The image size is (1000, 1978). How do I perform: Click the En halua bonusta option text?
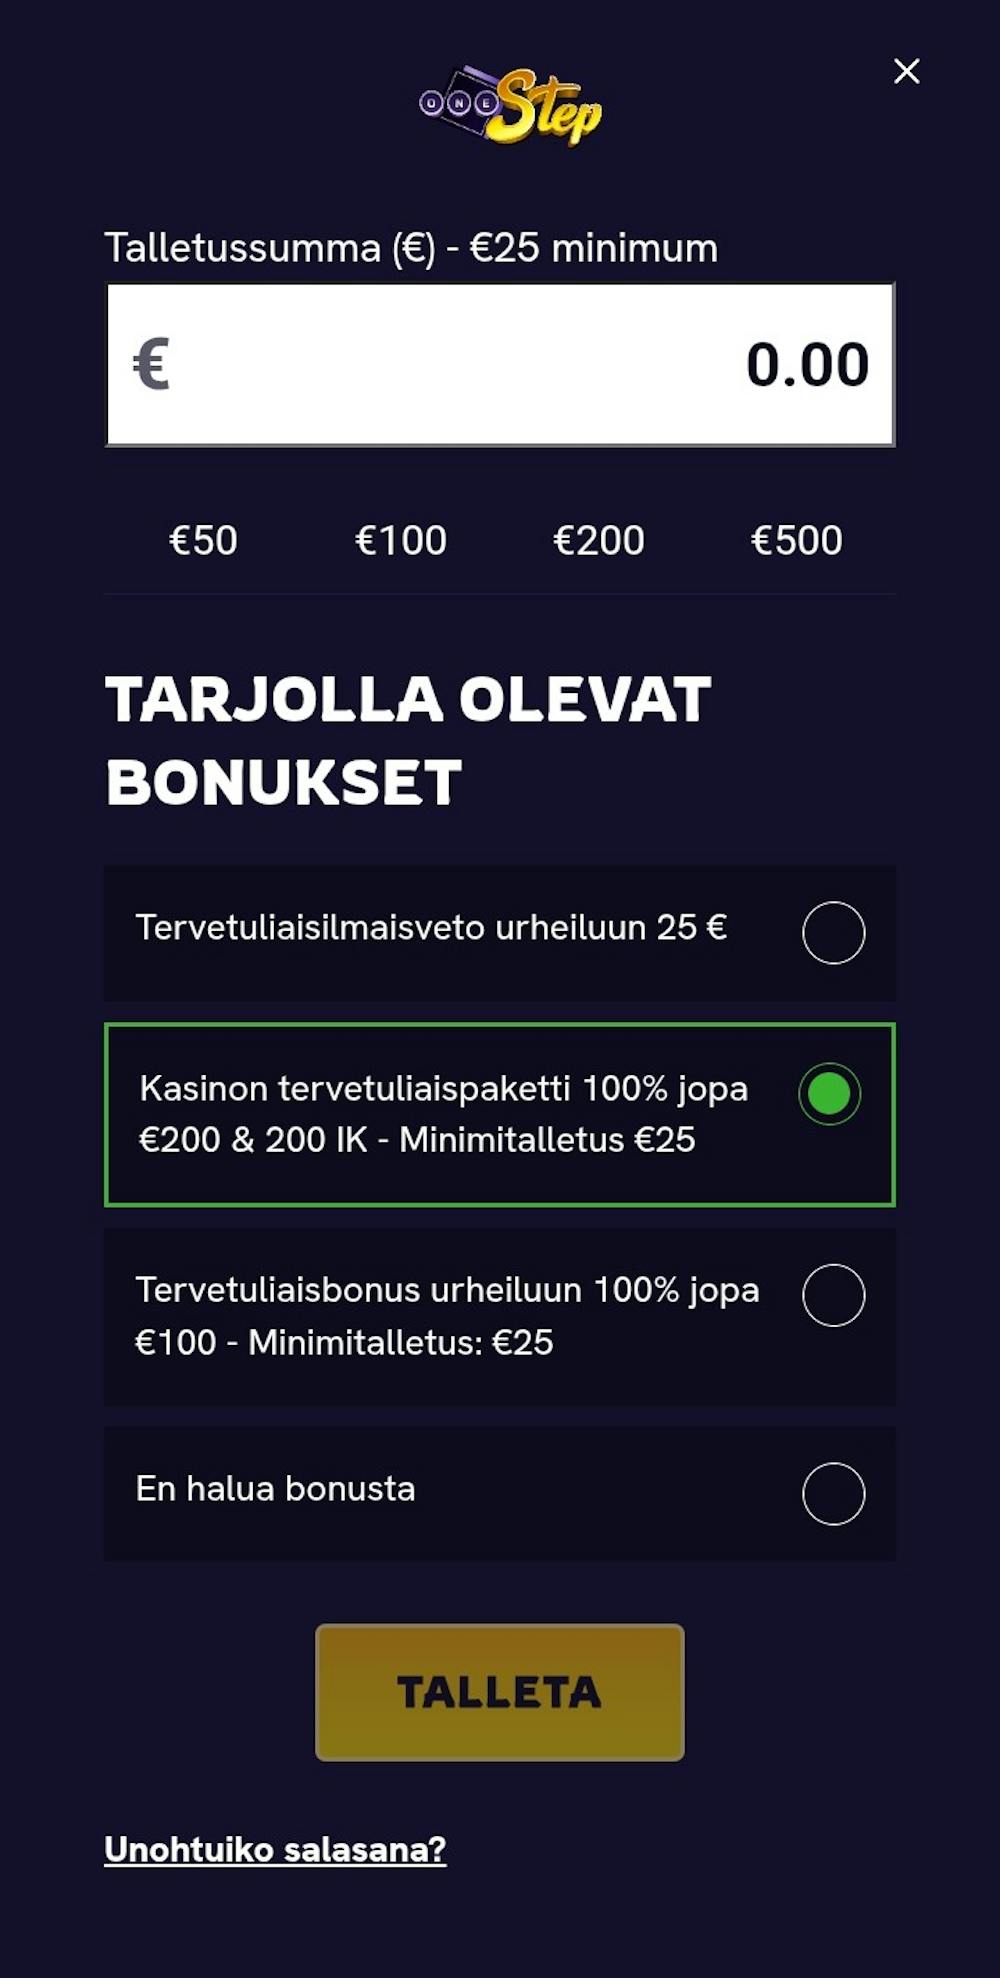pos(275,1489)
